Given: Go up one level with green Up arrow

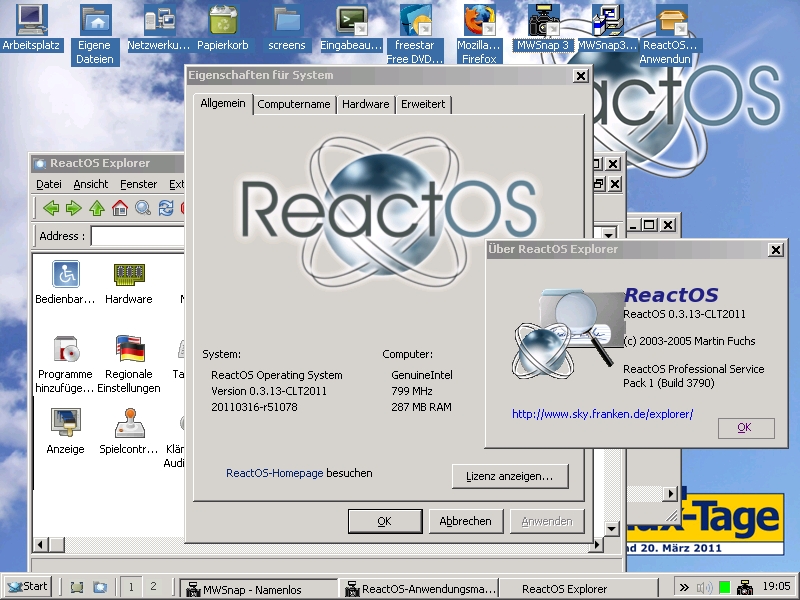Looking at the screenshot, I should (97, 208).
